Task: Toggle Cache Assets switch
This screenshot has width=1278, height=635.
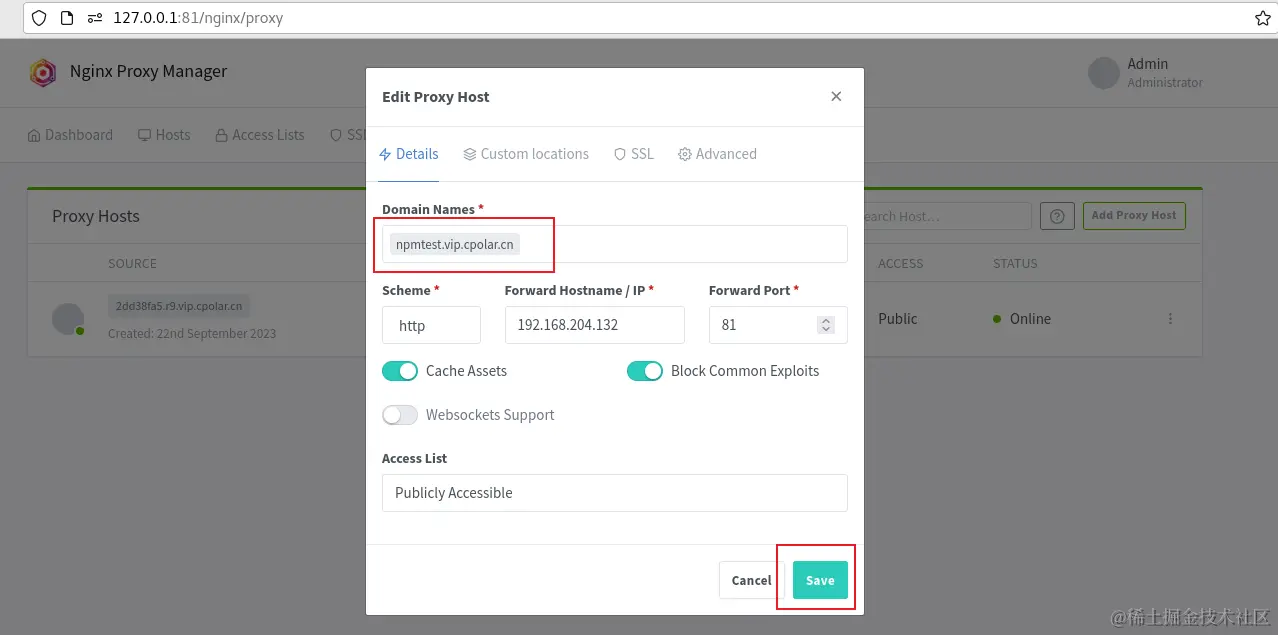Action: click(x=400, y=371)
